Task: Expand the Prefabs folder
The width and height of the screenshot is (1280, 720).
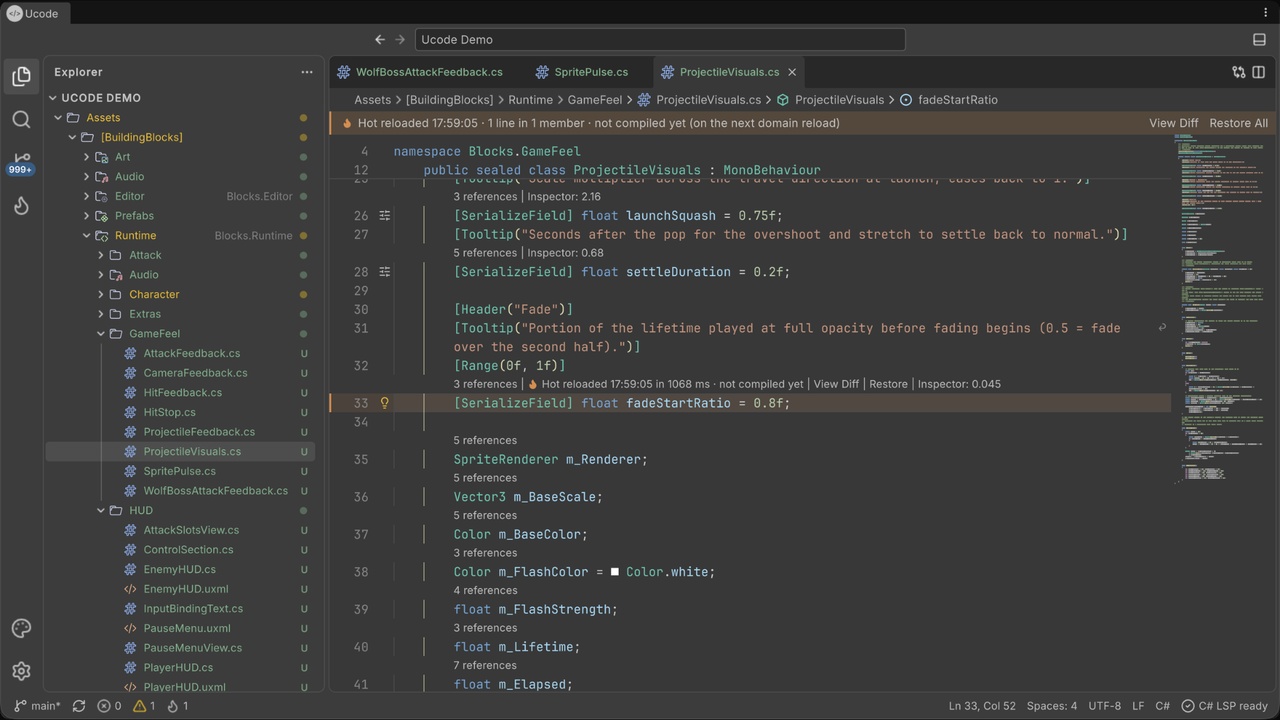Action: 86,215
